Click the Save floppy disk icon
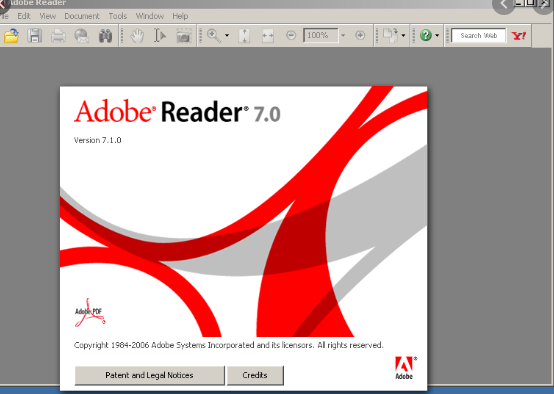 coord(35,36)
